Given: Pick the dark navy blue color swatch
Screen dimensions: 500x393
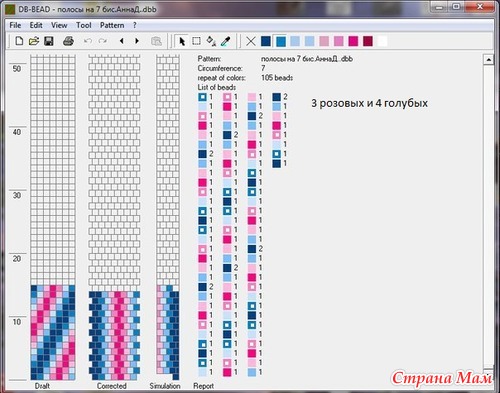Looking at the screenshot, I should click(266, 41).
